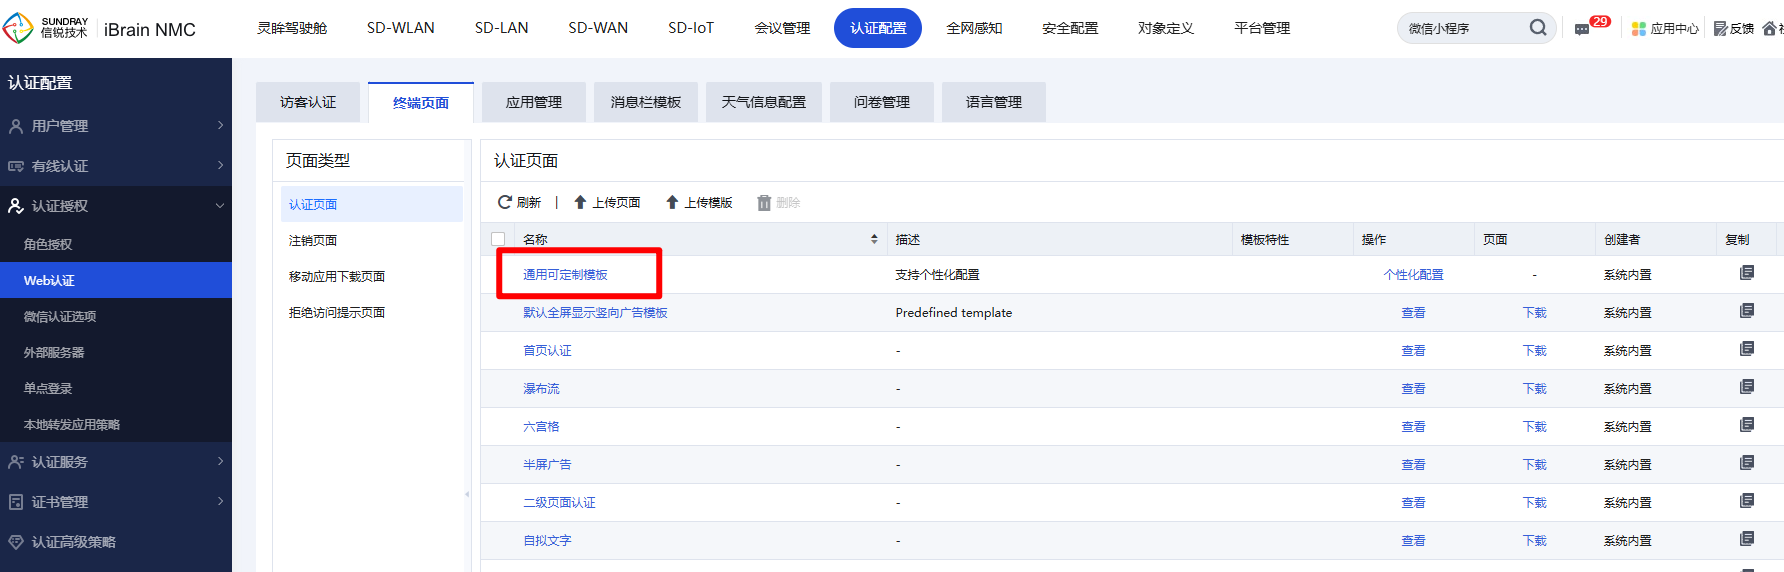Click the 上传模版 upload template button

coord(699,202)
